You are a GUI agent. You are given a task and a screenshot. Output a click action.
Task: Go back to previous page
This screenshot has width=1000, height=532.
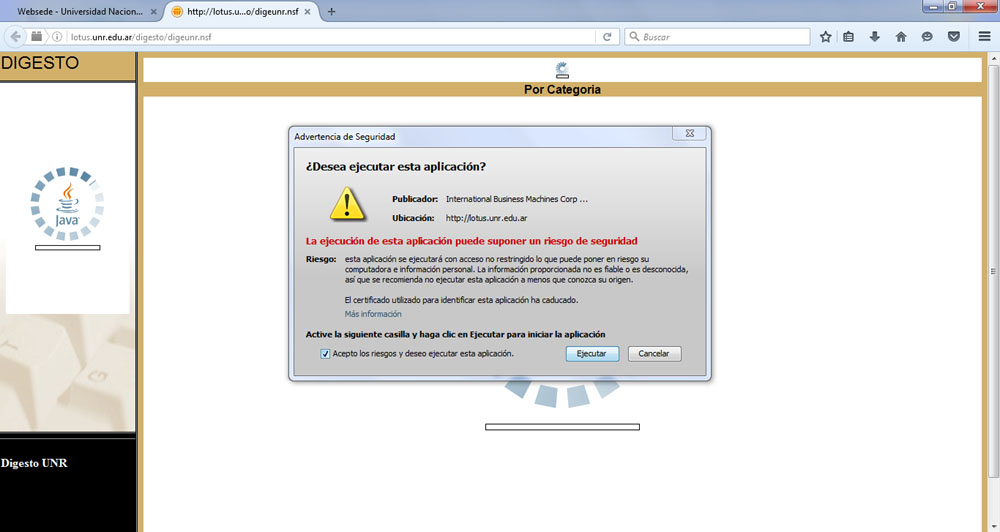click(15, 36)
